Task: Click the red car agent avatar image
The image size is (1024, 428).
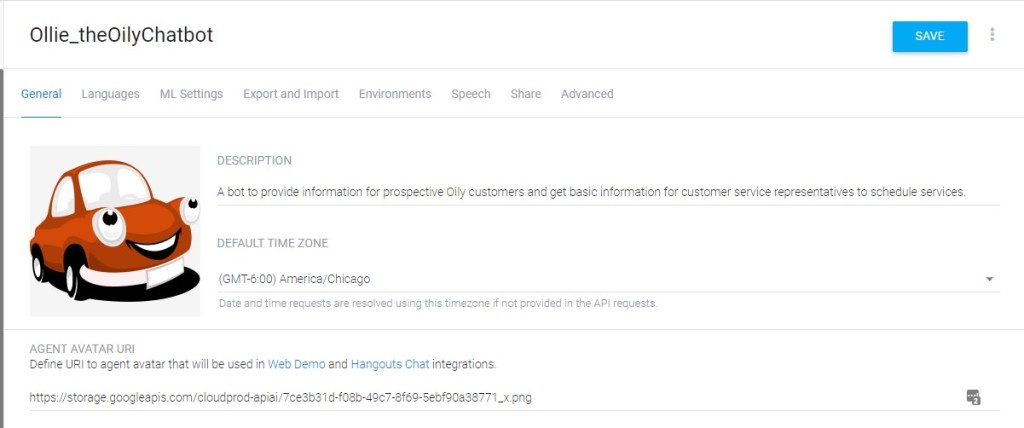Action: pyautogui.click(x=114, y=230)
